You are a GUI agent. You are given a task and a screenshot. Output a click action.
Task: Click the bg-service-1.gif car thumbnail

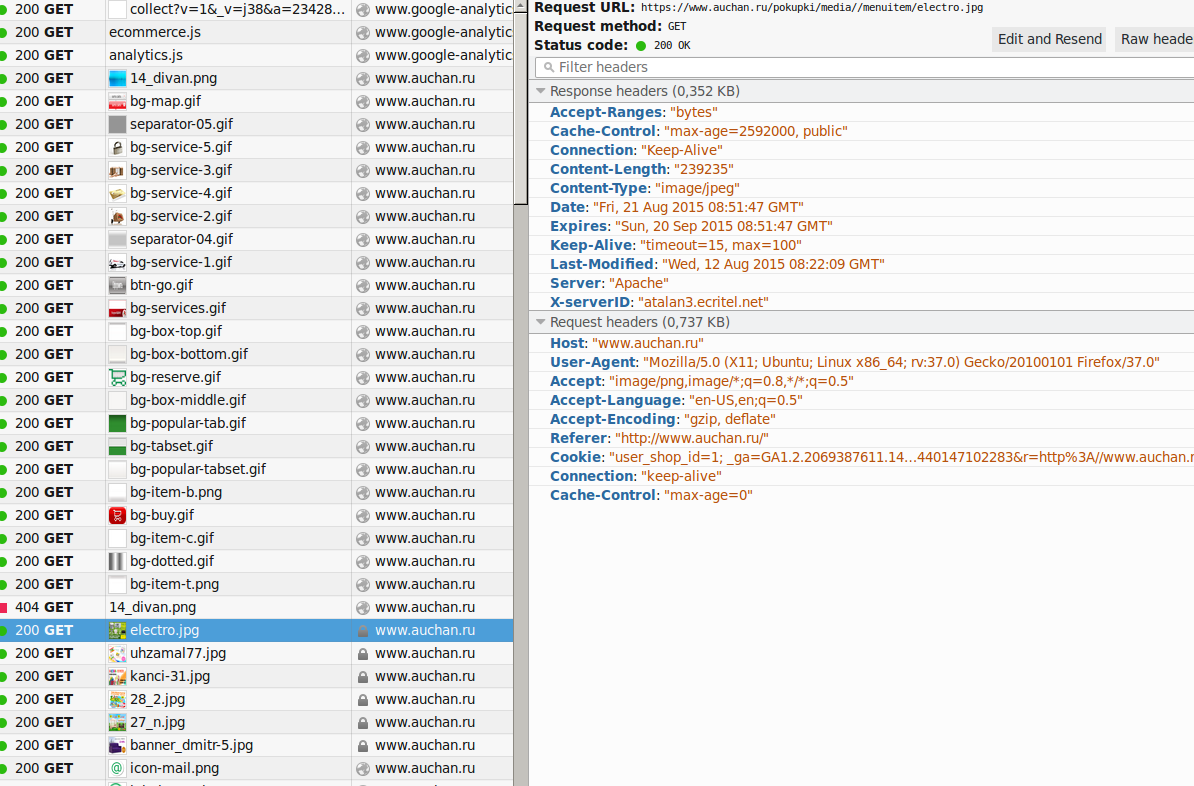pos(117,262)
